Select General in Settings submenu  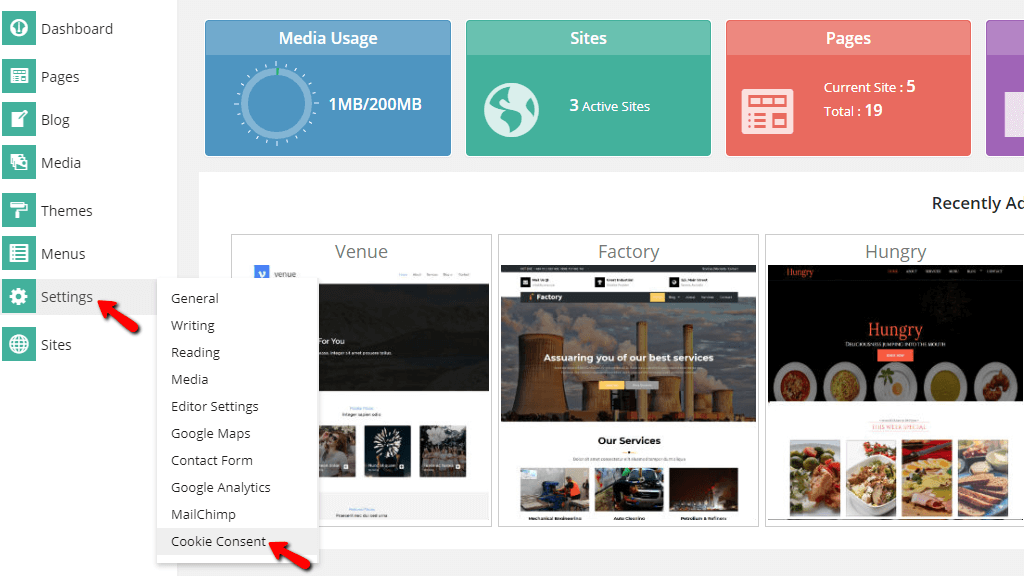click(195, 298)
